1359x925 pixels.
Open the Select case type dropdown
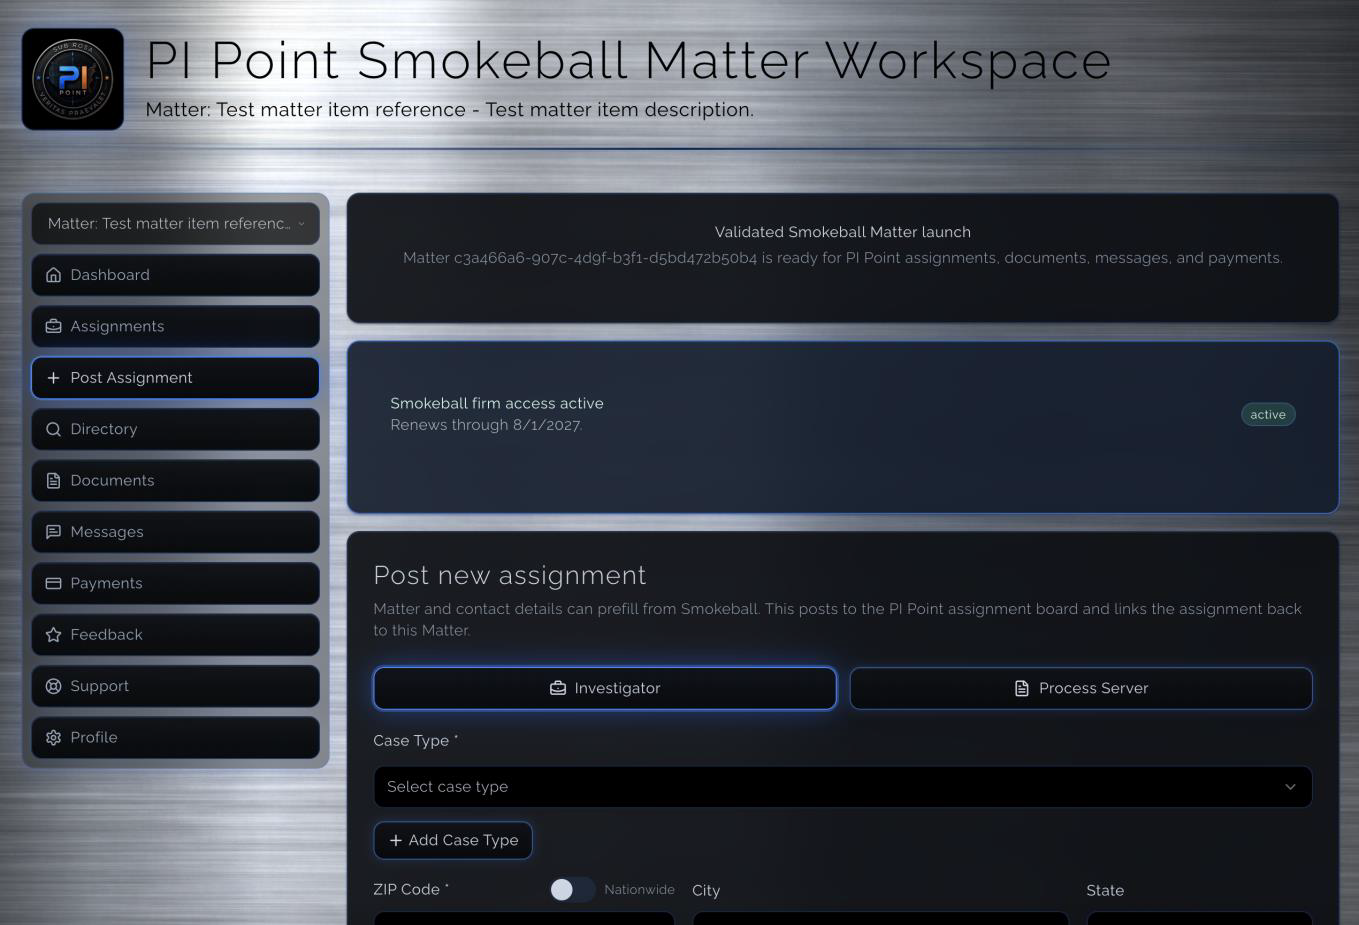843,787
